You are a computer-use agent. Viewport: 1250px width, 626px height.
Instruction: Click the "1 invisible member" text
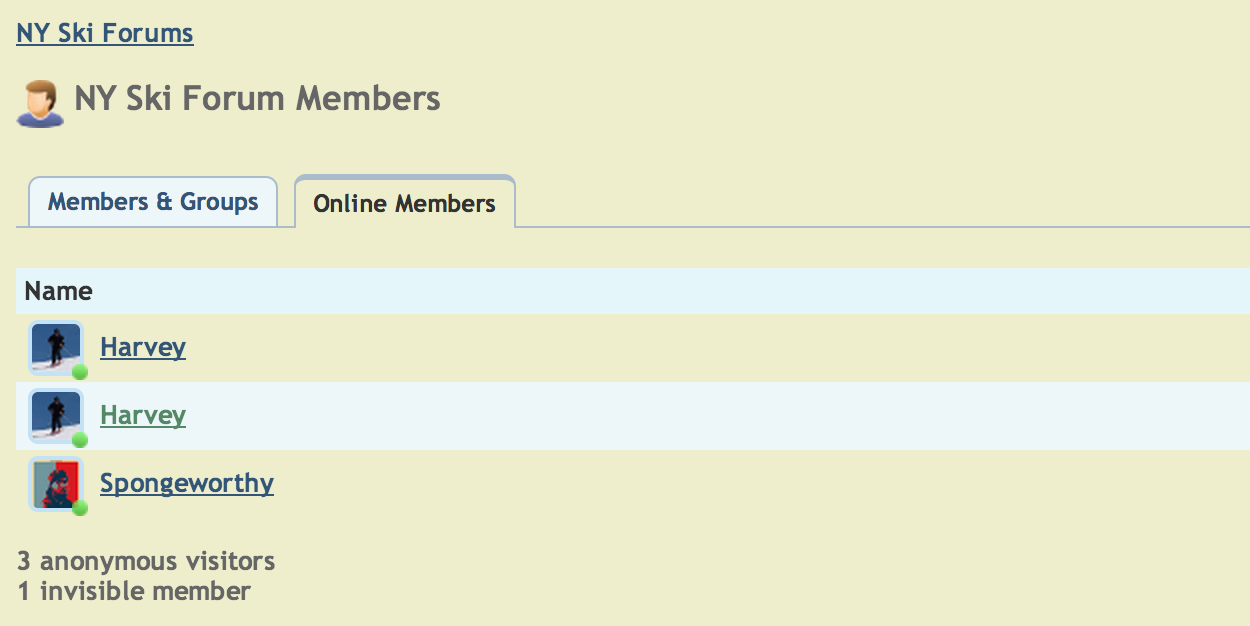134,591
